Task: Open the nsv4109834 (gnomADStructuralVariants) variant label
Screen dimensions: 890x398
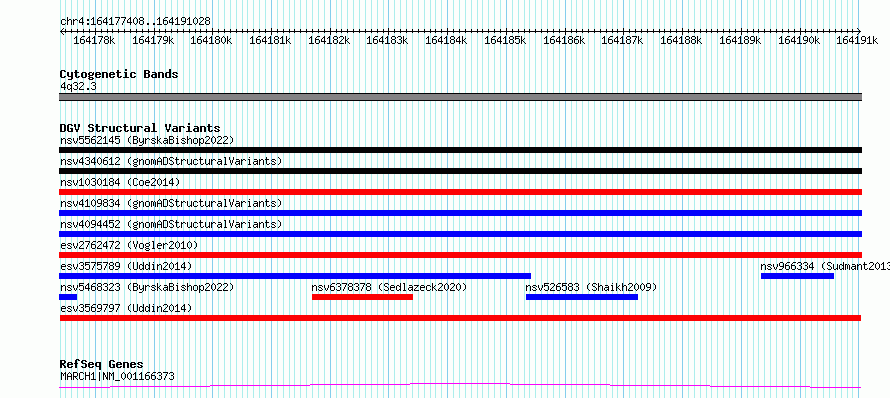Action: (171, 203)
